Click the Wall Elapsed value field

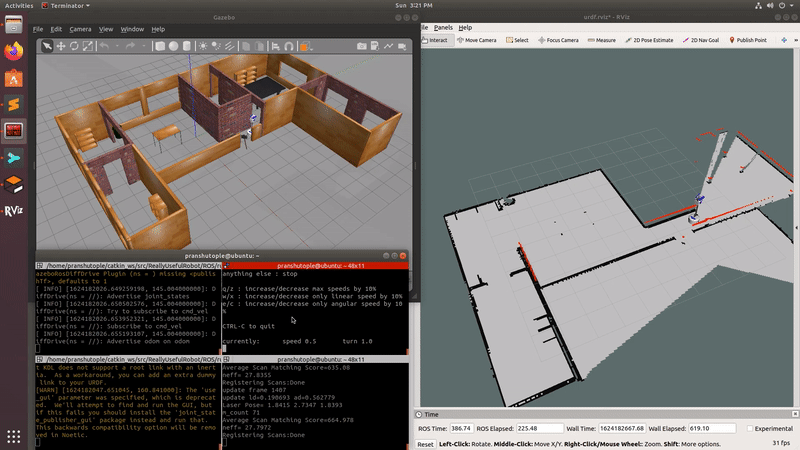pos(712,429)
